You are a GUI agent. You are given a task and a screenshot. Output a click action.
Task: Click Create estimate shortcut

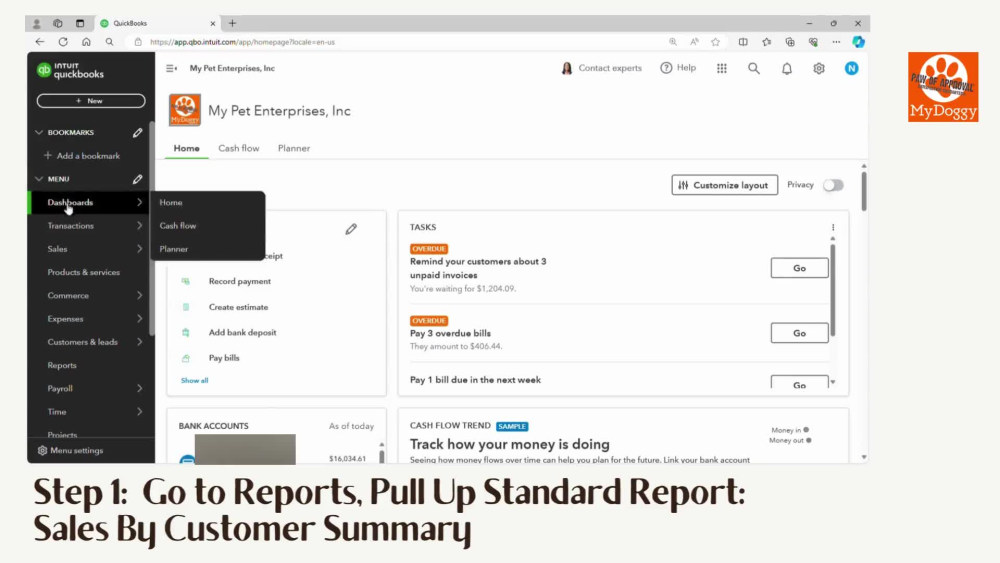tap(239, 307)
